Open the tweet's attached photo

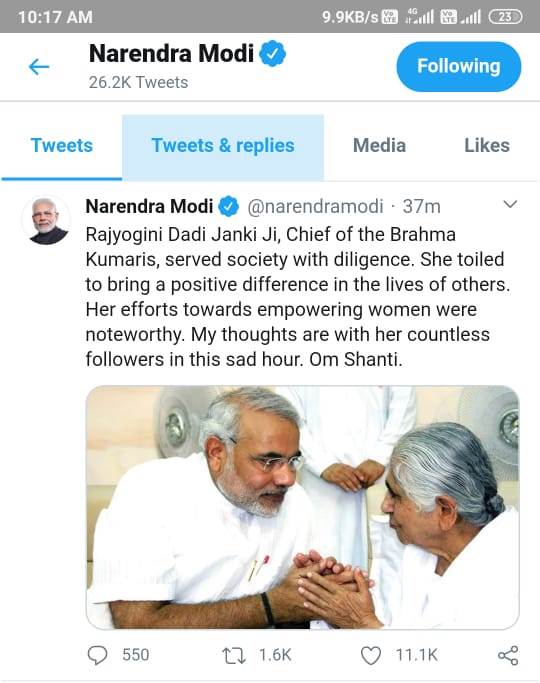coord(303,507)
